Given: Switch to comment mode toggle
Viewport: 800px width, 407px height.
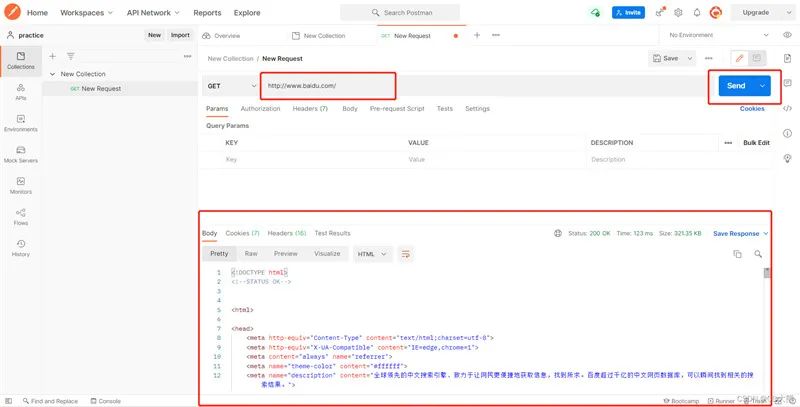Looking at the screenshot, I should coord(757,59).
